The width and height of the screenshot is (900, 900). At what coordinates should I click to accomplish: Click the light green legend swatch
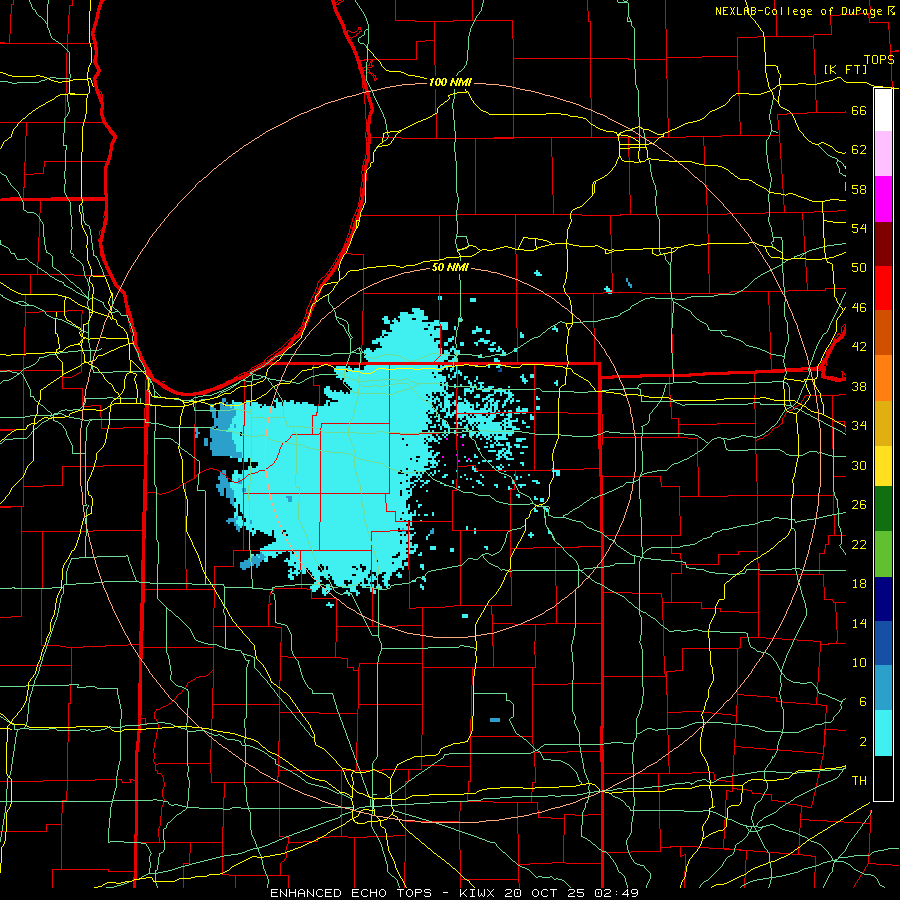click(x=883, y=554)
